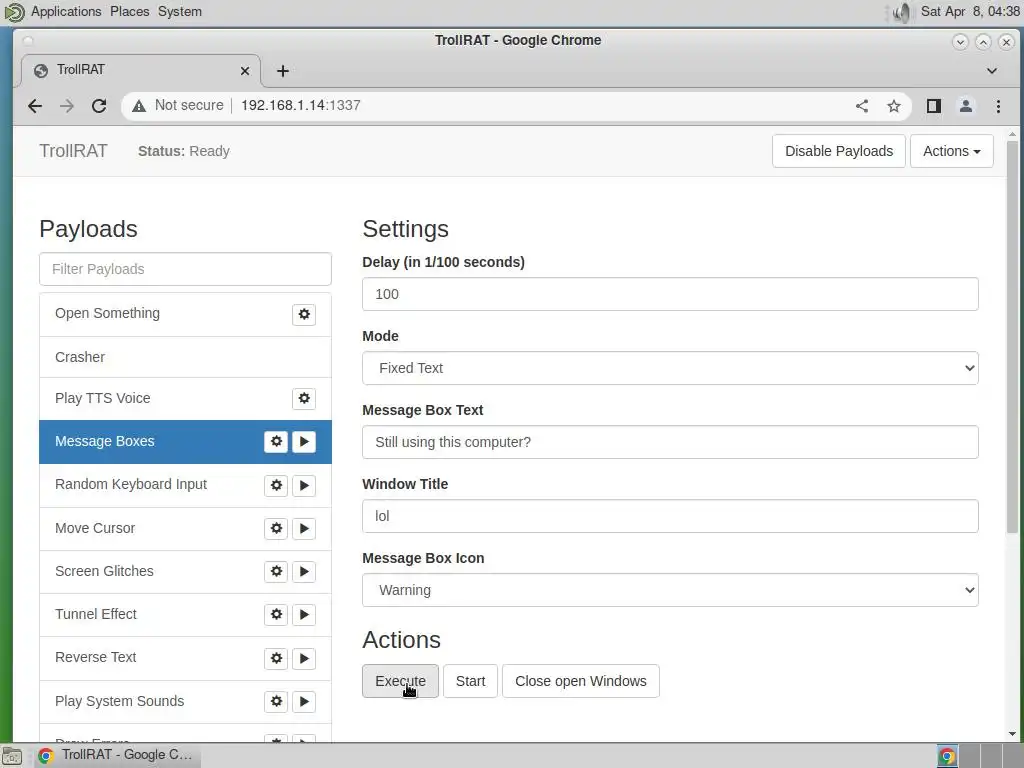The image size is (1024, 768).
Task: Start Screen Glitches with play icon
Action: (304, 571)
